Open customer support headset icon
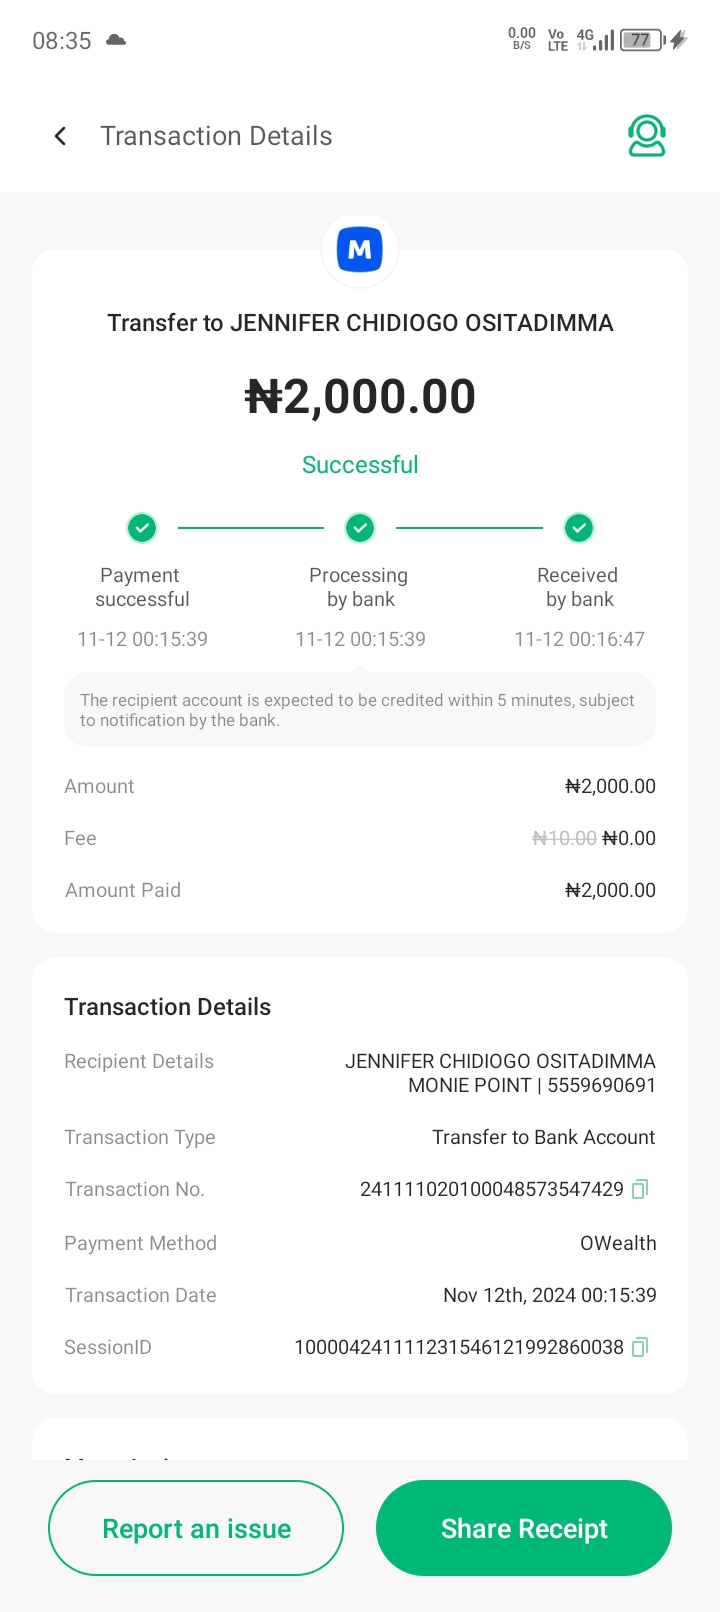Image resolution: width=720 pixels, height=1612 pixels. pyautogui.click(x=647, y=136)
